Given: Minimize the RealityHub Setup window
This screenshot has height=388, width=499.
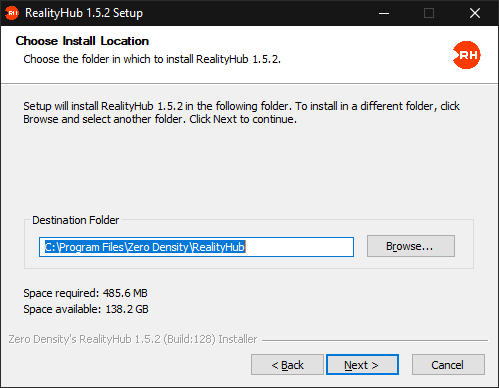Looking at the screenshot, I should pos(384,13).
